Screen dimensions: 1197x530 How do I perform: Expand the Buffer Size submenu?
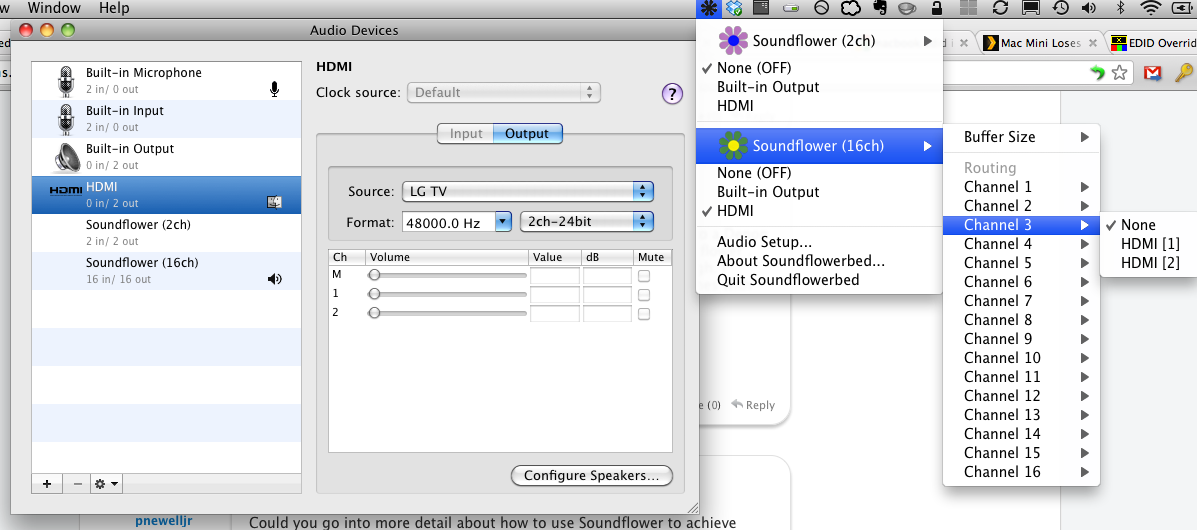(1021, 137)
